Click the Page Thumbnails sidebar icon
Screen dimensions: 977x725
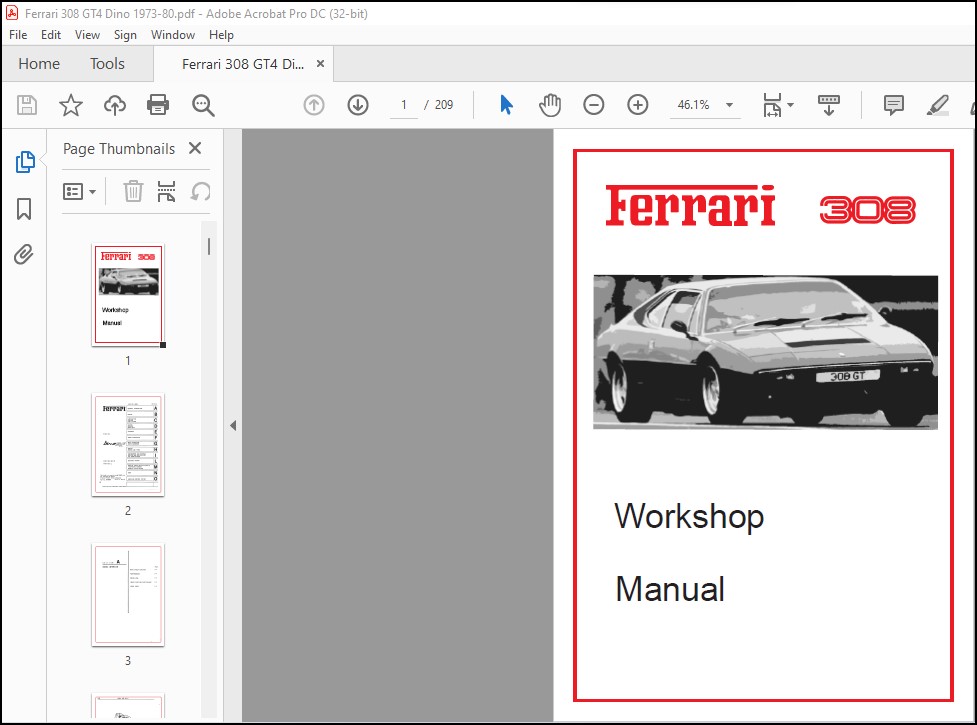pyautogui.click(x=25, y=162)
